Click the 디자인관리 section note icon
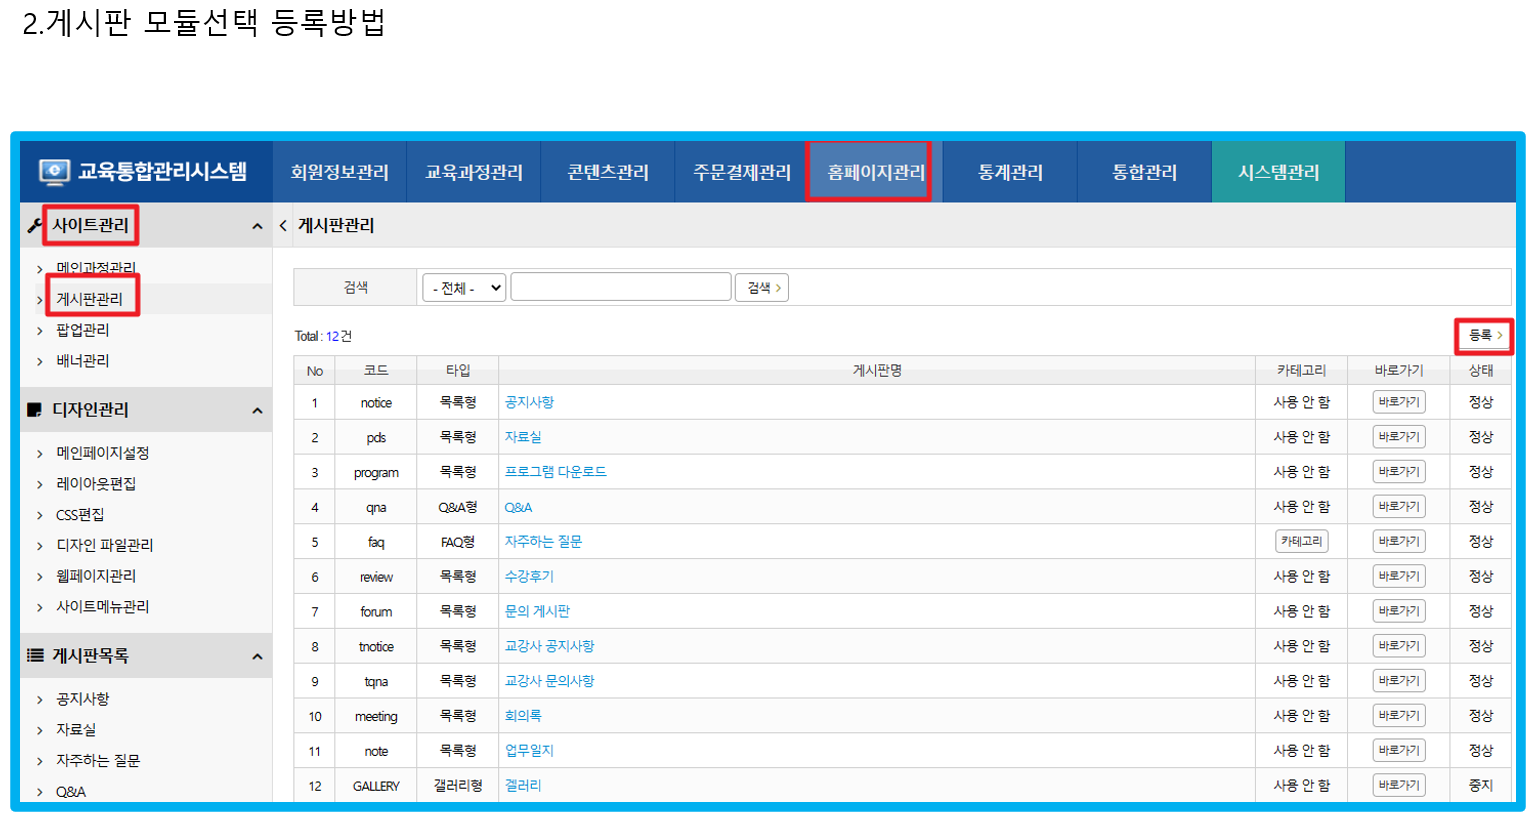The width and height of the screenshot is (1534, 819). pos(34,410)
